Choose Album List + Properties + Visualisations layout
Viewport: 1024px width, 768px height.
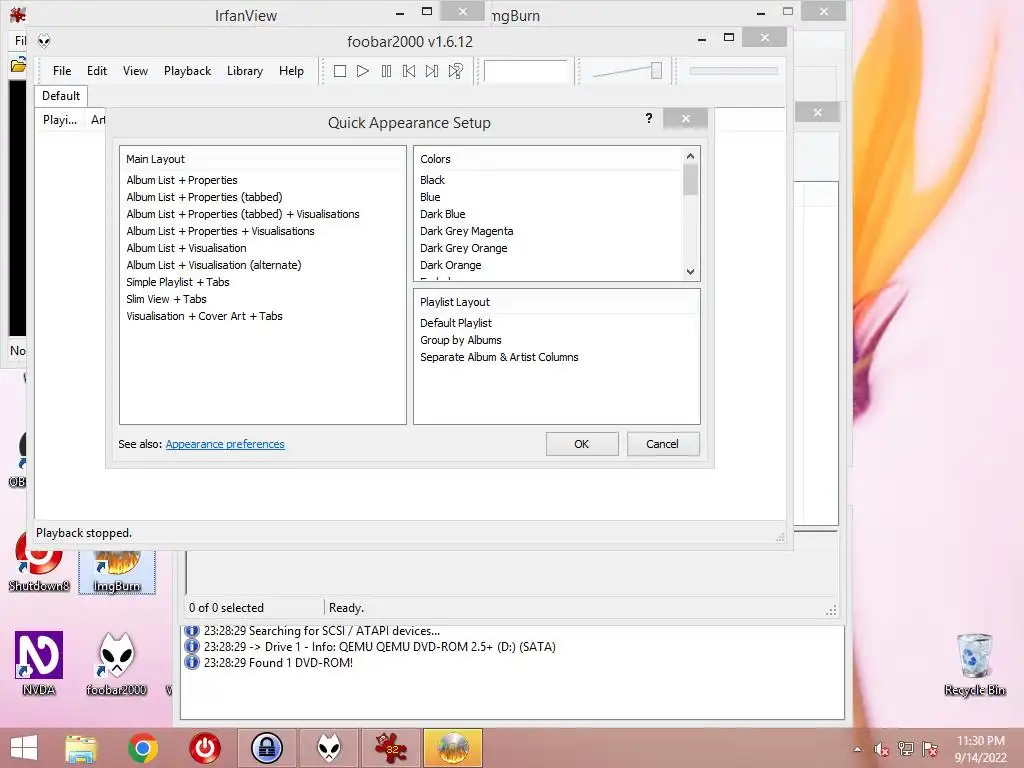[220, 231]
